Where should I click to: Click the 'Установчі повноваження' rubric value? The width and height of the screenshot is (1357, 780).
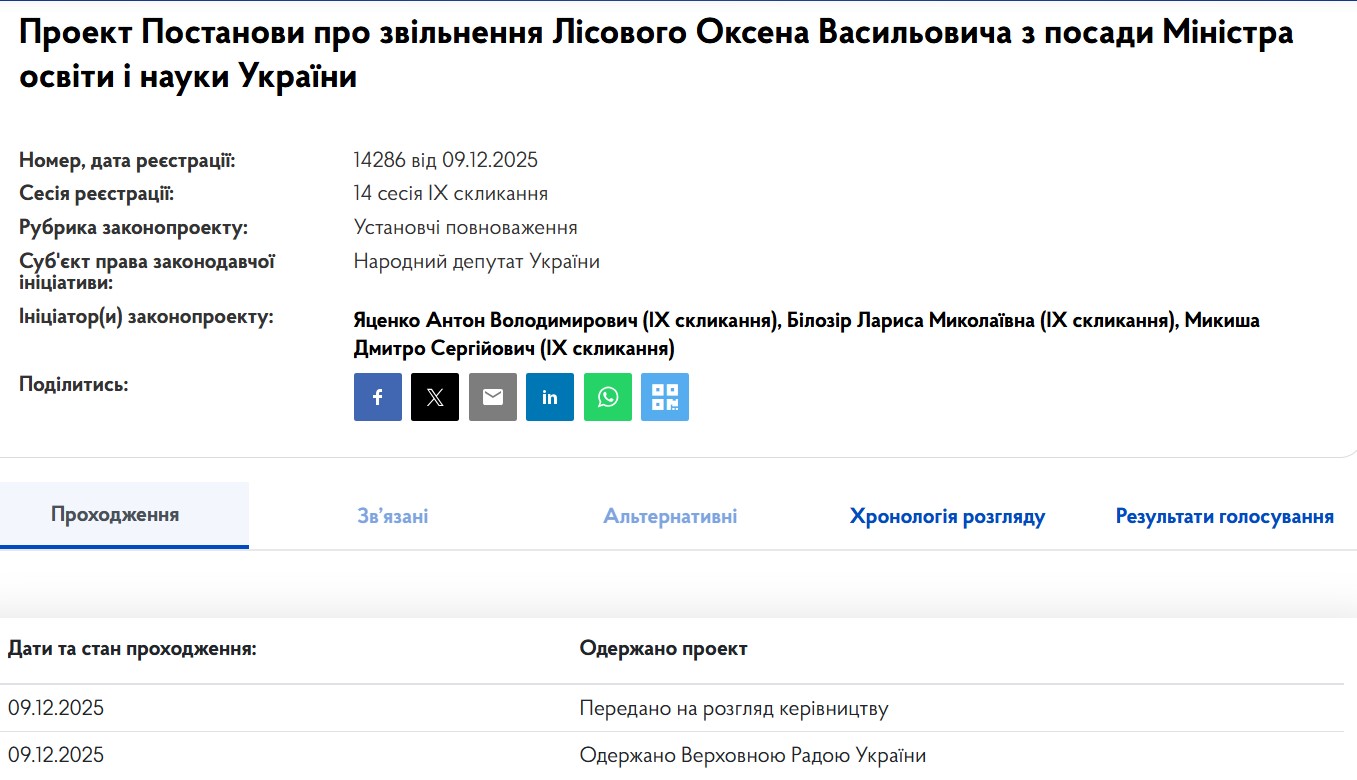[x=465, y=228]
